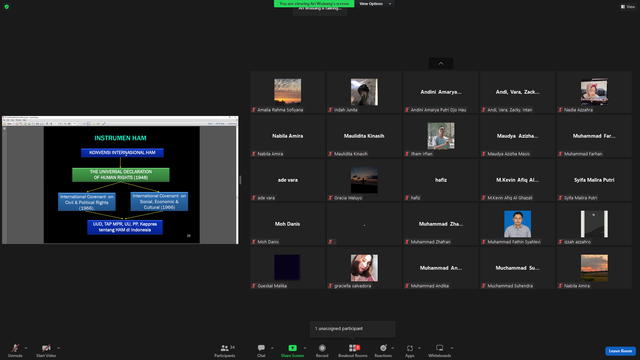Open the Reactions menu icon

coord(383,348)
